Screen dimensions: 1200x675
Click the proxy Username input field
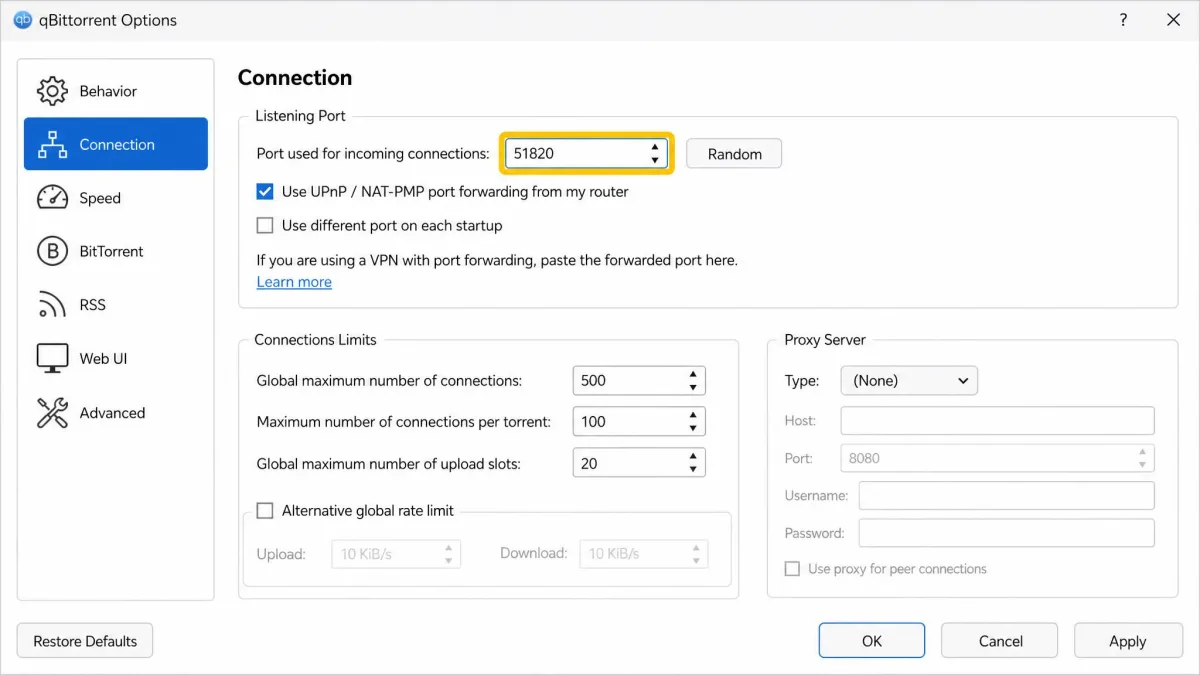[1006, 495]
